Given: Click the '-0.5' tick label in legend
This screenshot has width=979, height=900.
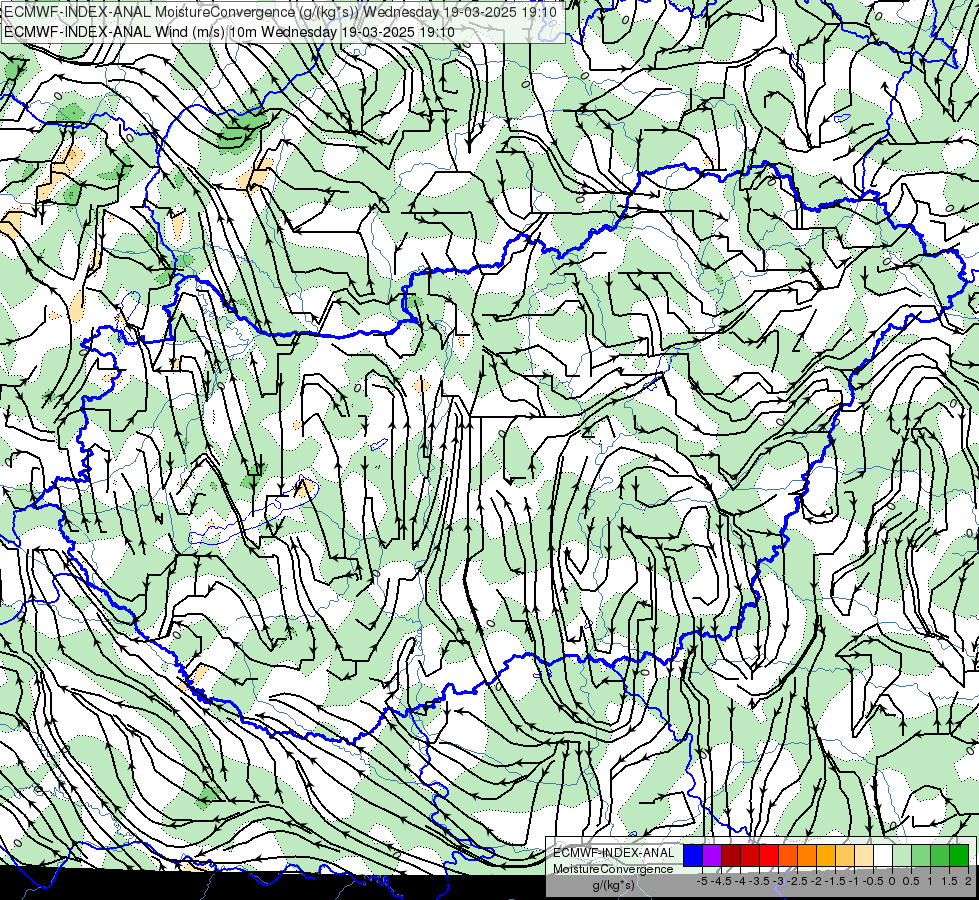Looking at the screenshot, I should point(873,881).
